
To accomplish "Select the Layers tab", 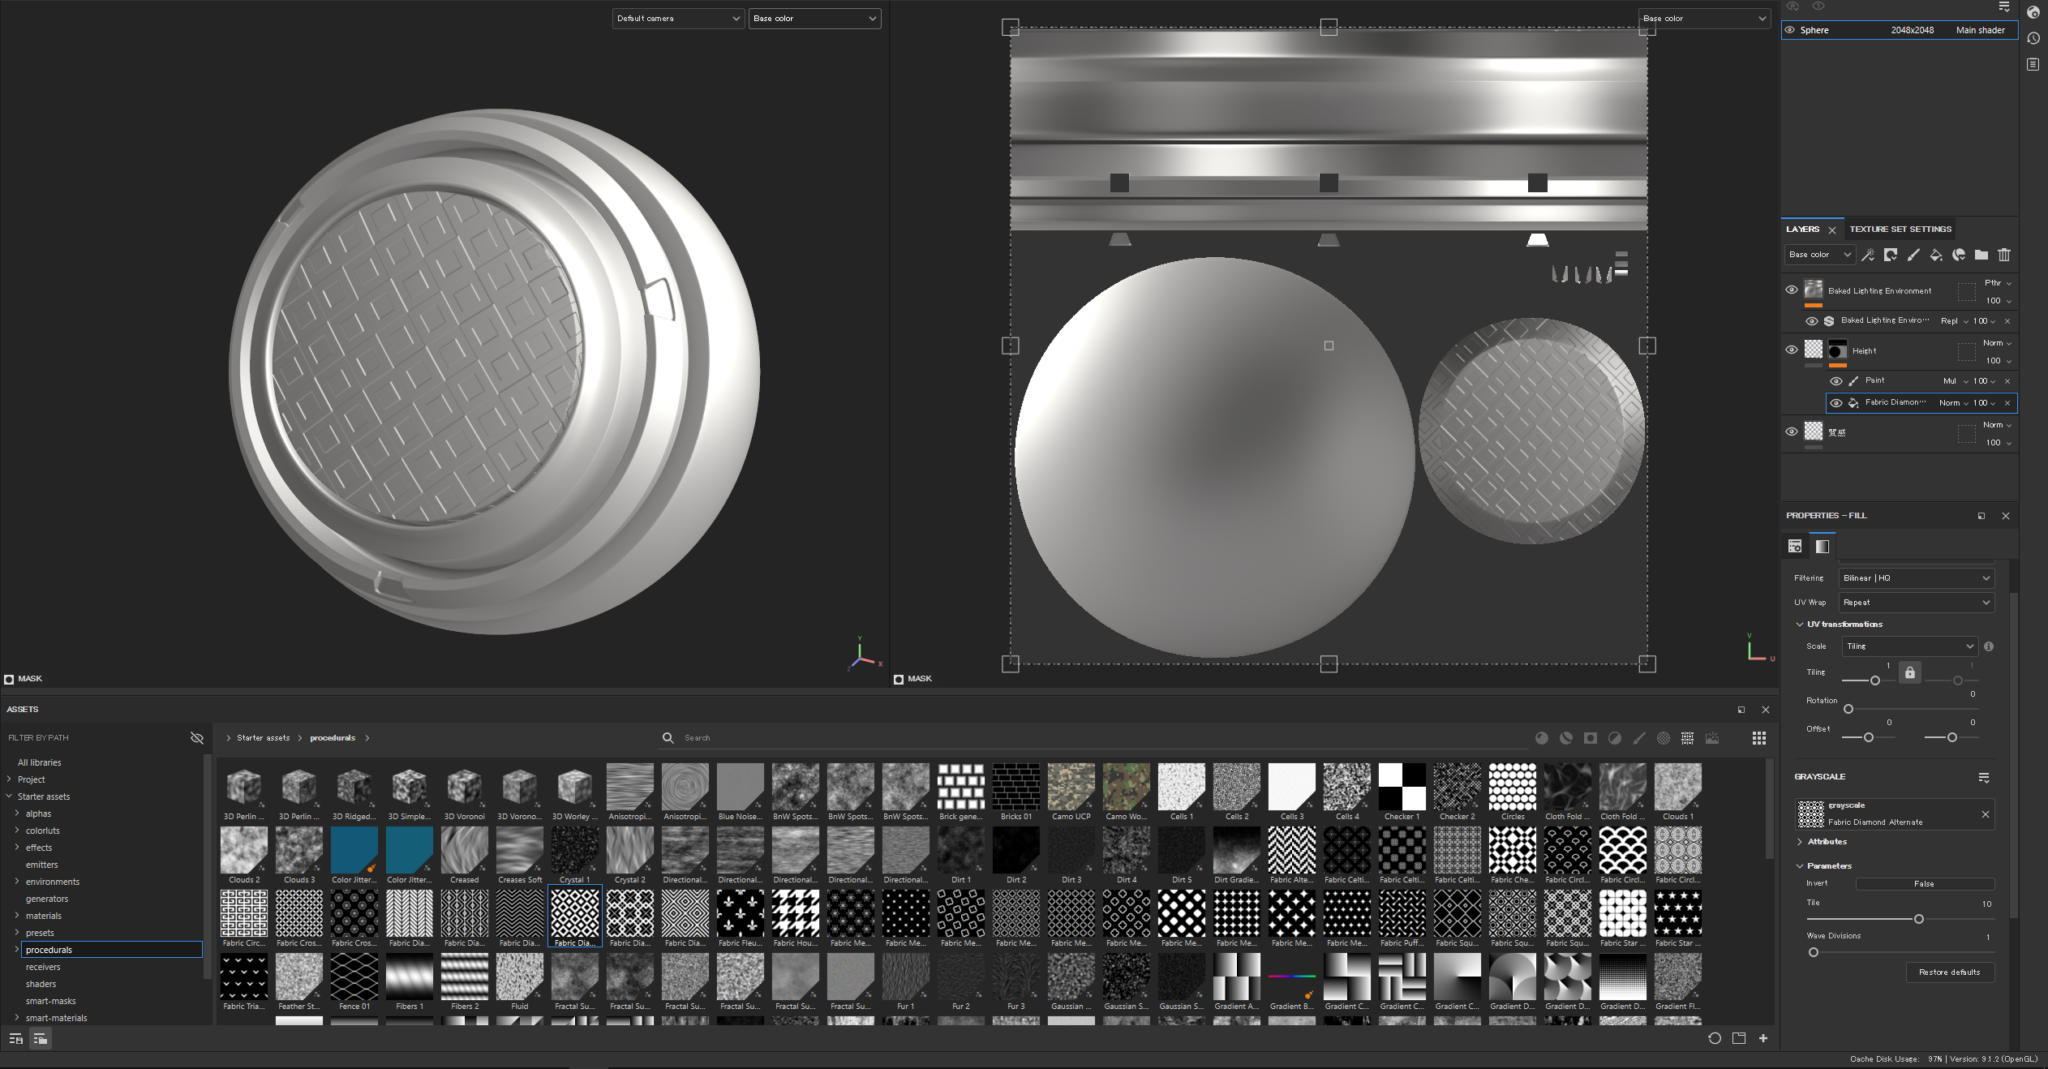I will pyautogui.click(x=1805, y=228).
